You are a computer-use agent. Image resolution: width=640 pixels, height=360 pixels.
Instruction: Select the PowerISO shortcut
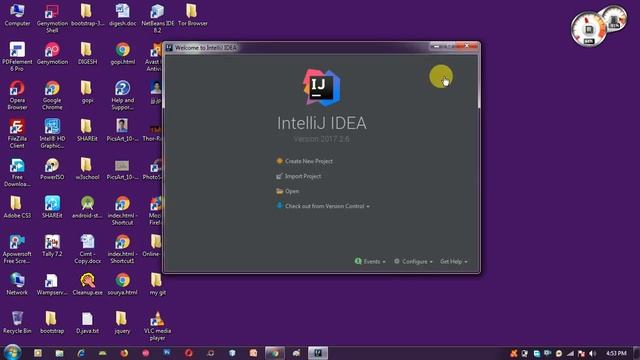click(52, 169)
